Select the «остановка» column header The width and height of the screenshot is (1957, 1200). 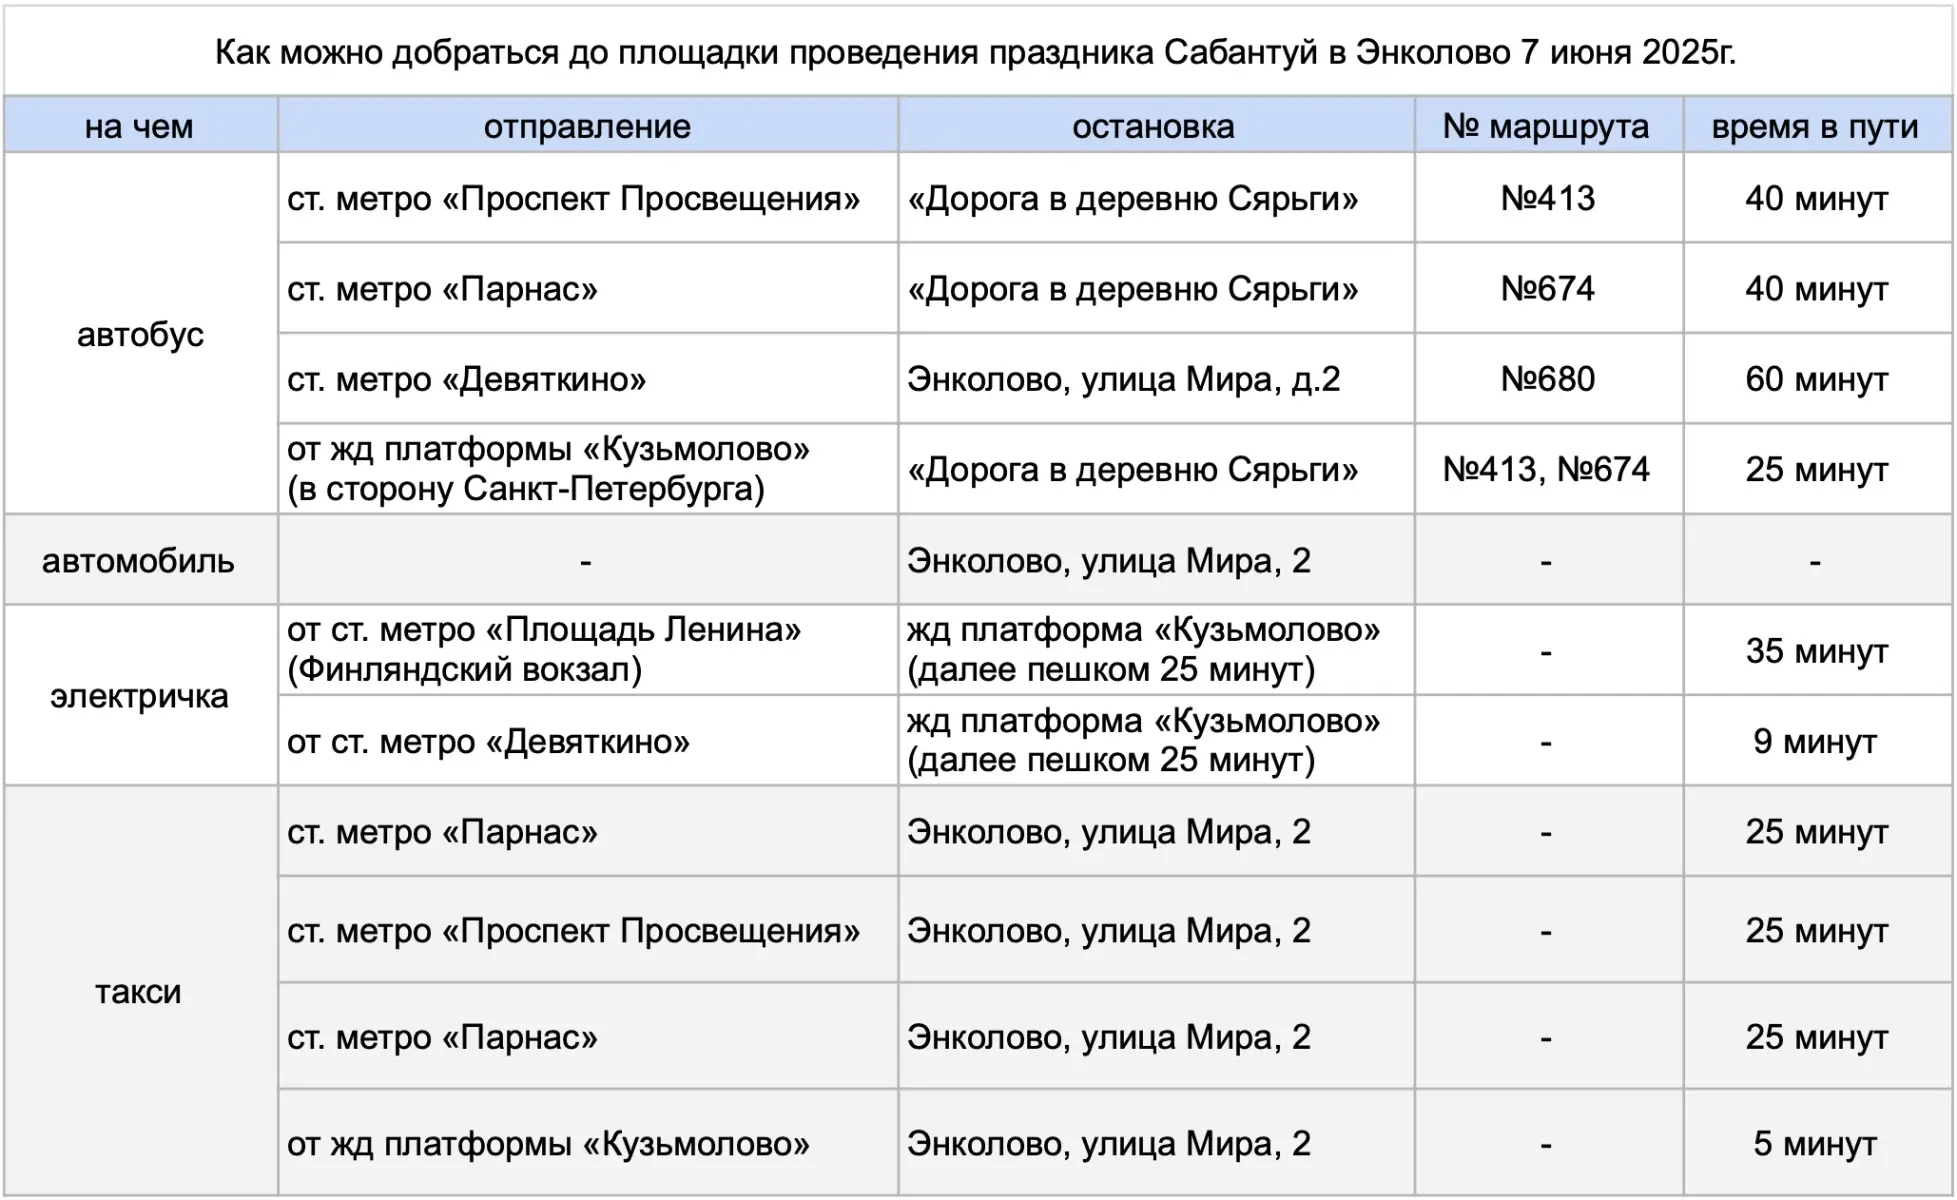[x=1155, y=126]
